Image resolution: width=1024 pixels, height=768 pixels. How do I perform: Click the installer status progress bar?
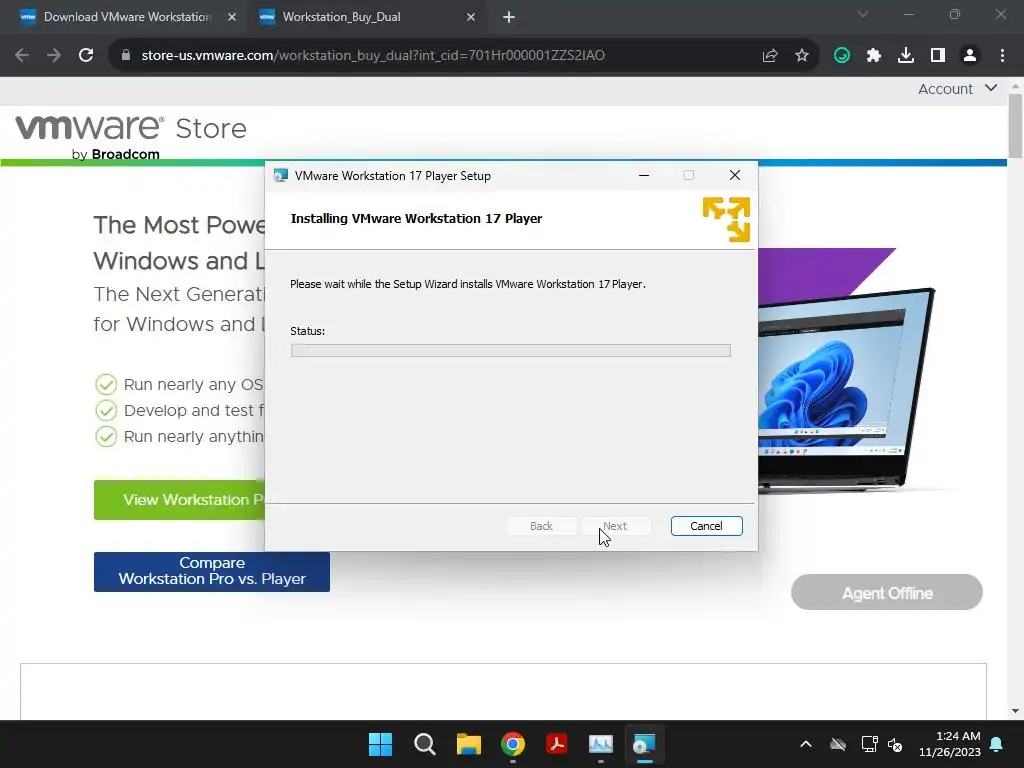point(511,351)
